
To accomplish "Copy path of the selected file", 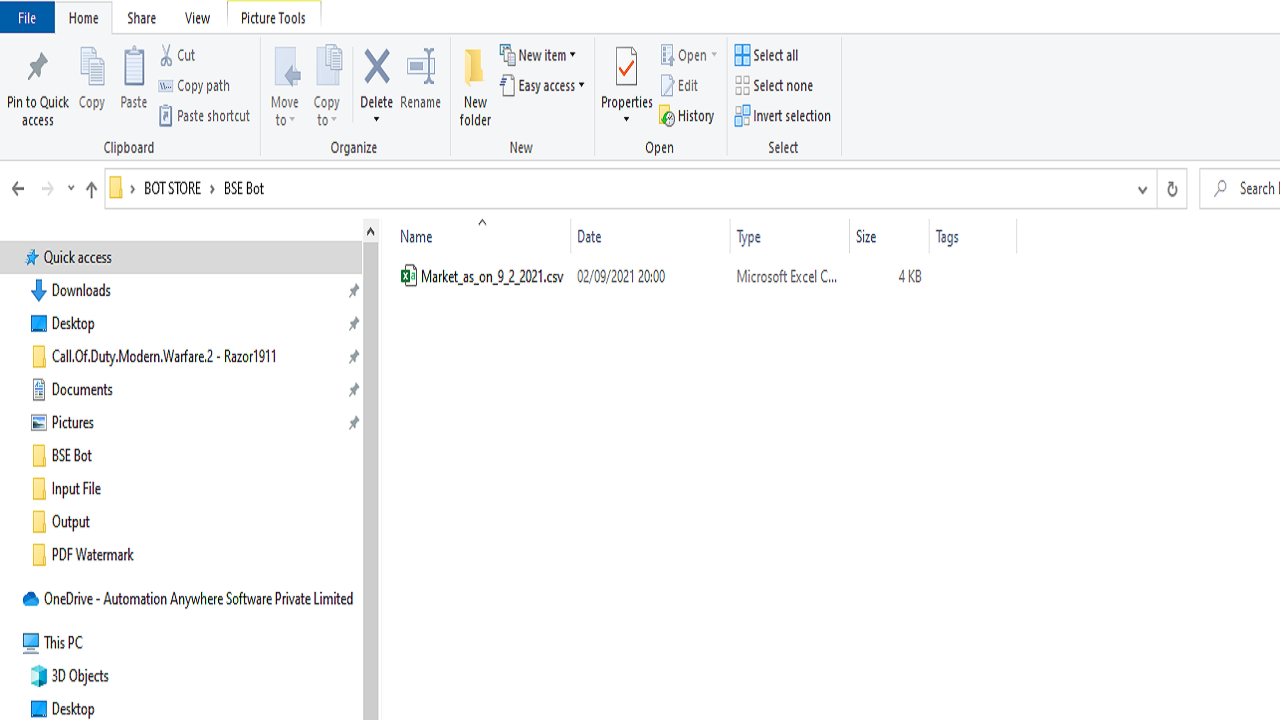I will coord(194,86).
